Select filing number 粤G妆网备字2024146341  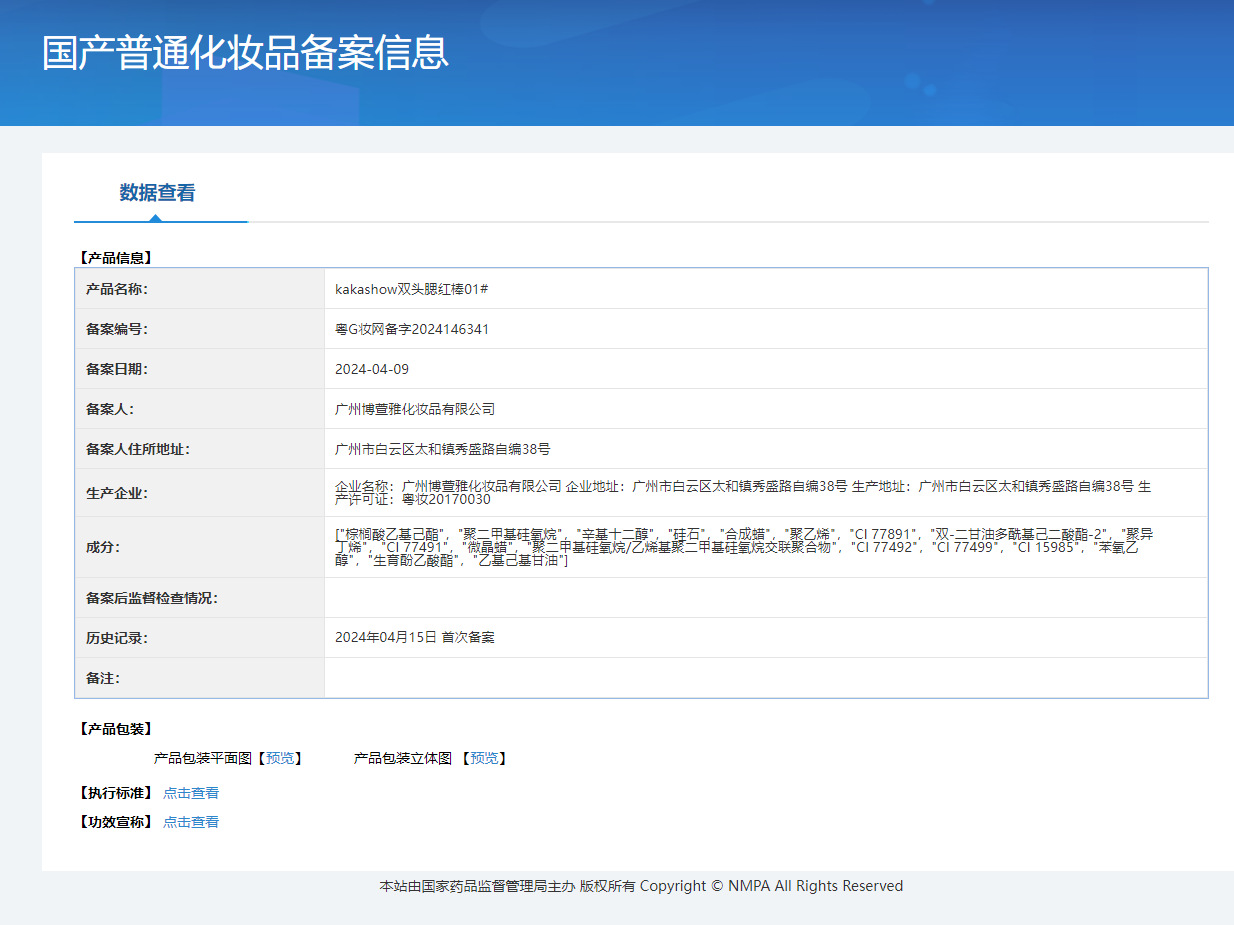pyautogui.click(x=412, y=329)
